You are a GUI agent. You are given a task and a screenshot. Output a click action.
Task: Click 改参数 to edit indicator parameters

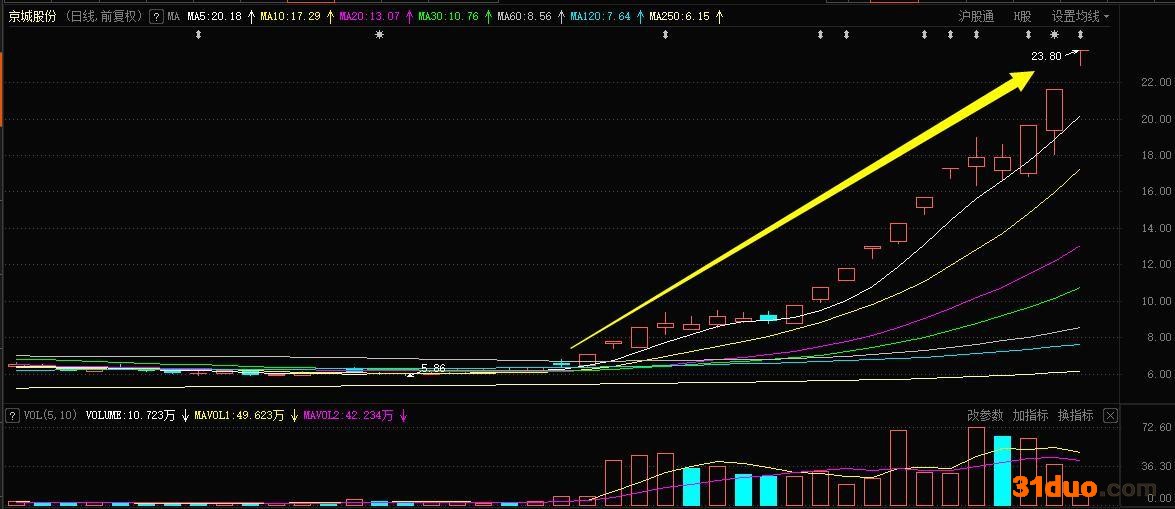click(985, 415)
